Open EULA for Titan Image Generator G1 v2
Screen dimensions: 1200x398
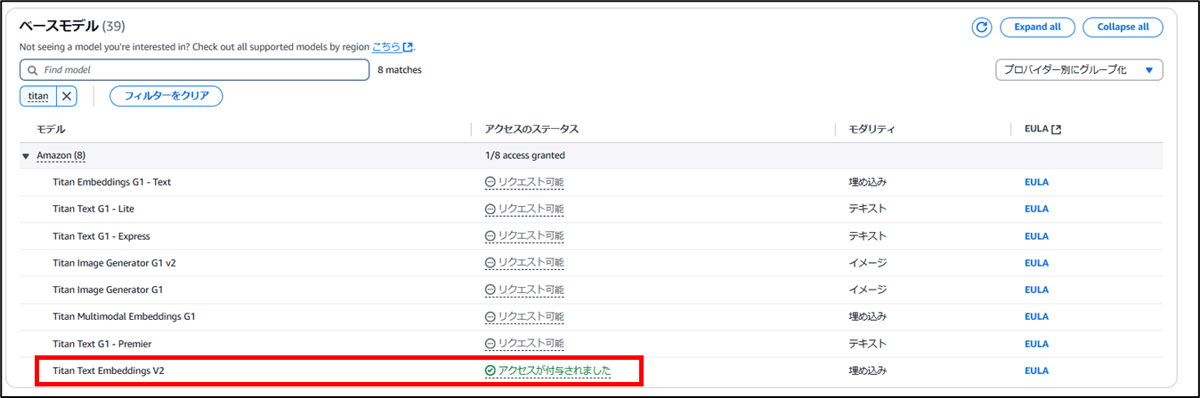click(x=1036, y=263)
